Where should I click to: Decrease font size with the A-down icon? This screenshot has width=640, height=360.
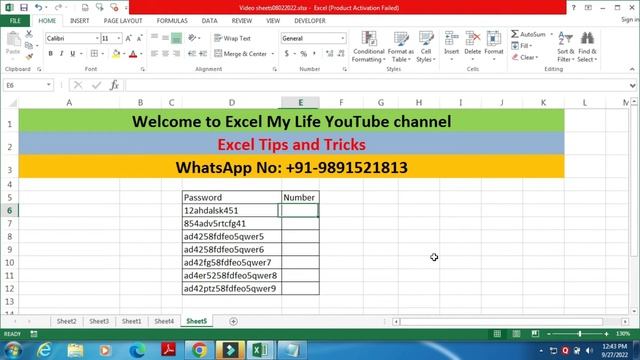pos(139,38)
